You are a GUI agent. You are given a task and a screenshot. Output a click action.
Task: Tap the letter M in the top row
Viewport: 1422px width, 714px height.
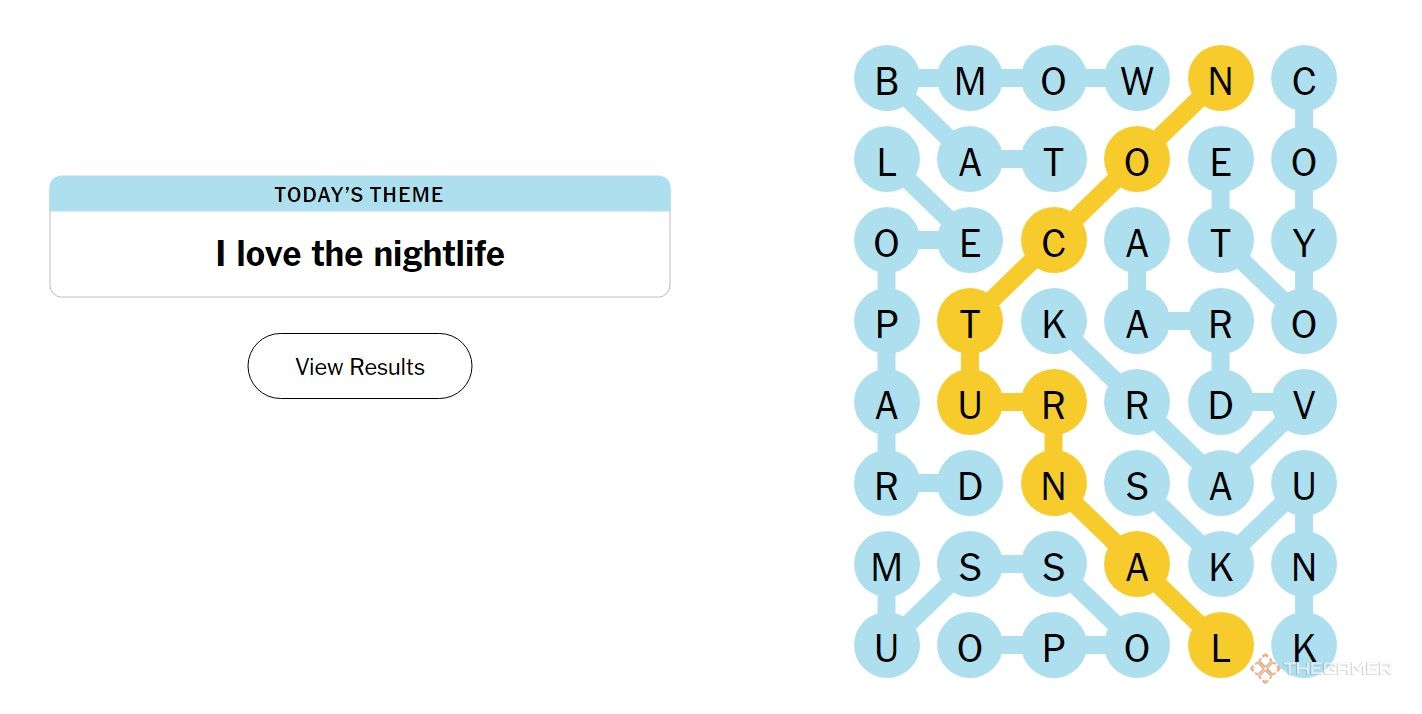969,79
